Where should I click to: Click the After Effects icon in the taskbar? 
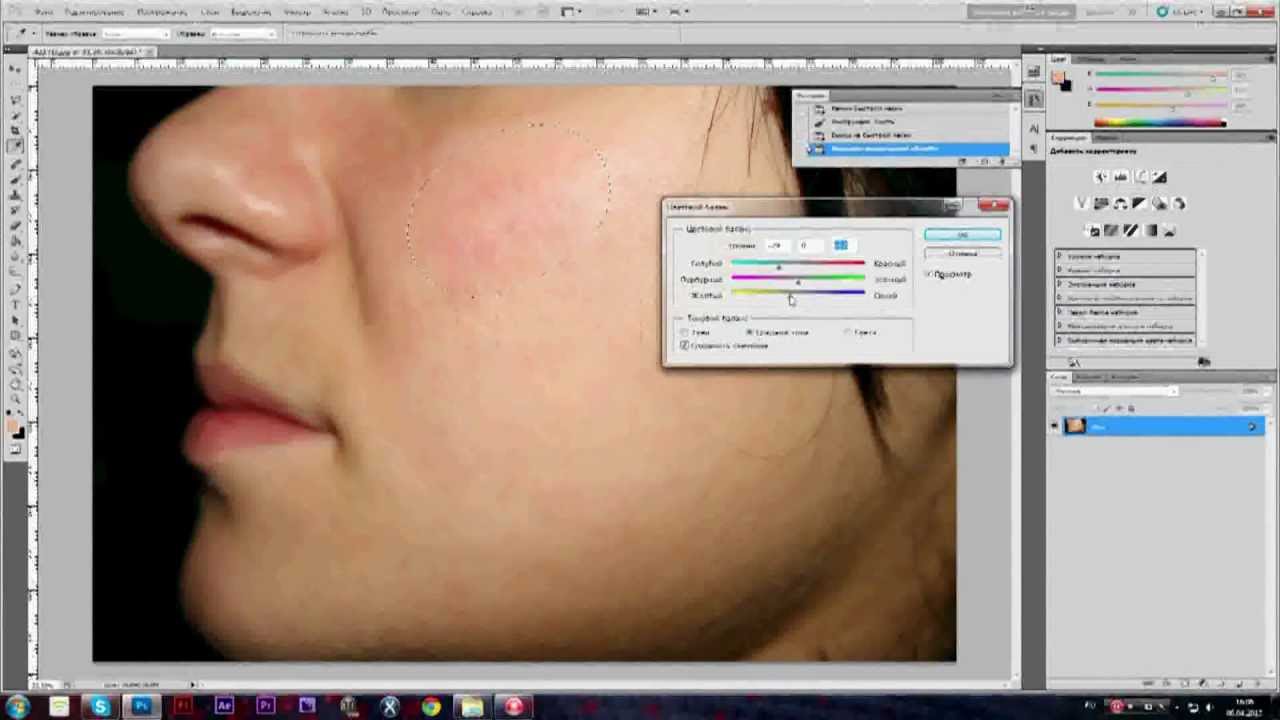(x=224, y=708)
